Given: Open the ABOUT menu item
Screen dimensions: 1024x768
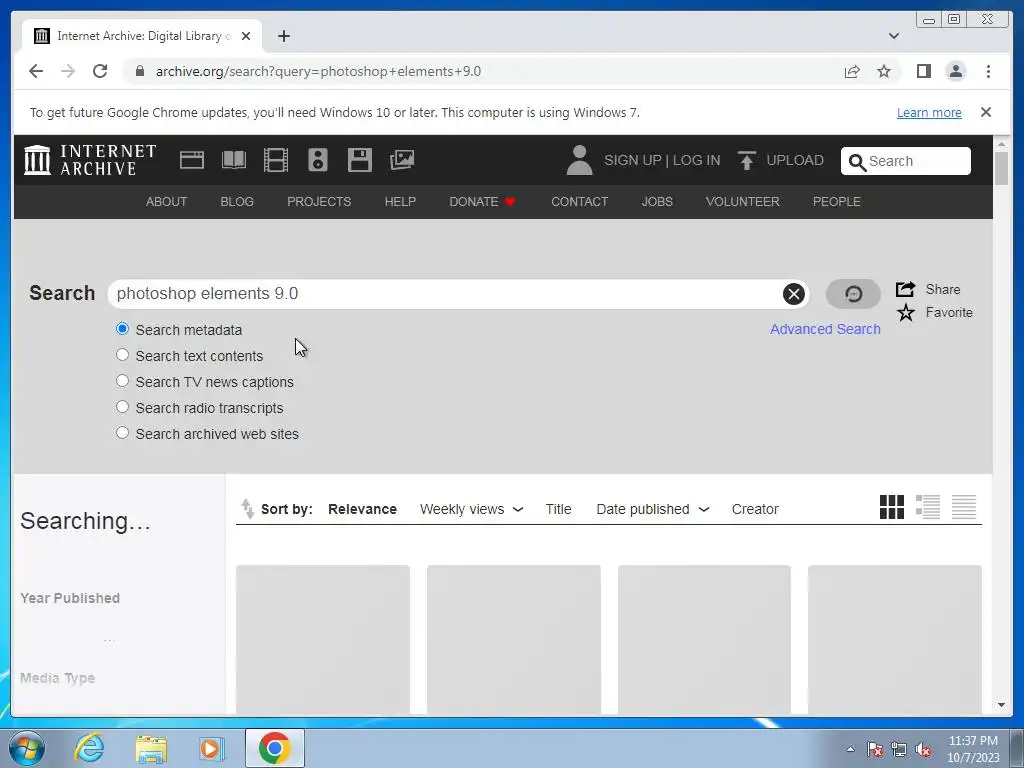Looking at the screenshot, I should coord(167,202).
